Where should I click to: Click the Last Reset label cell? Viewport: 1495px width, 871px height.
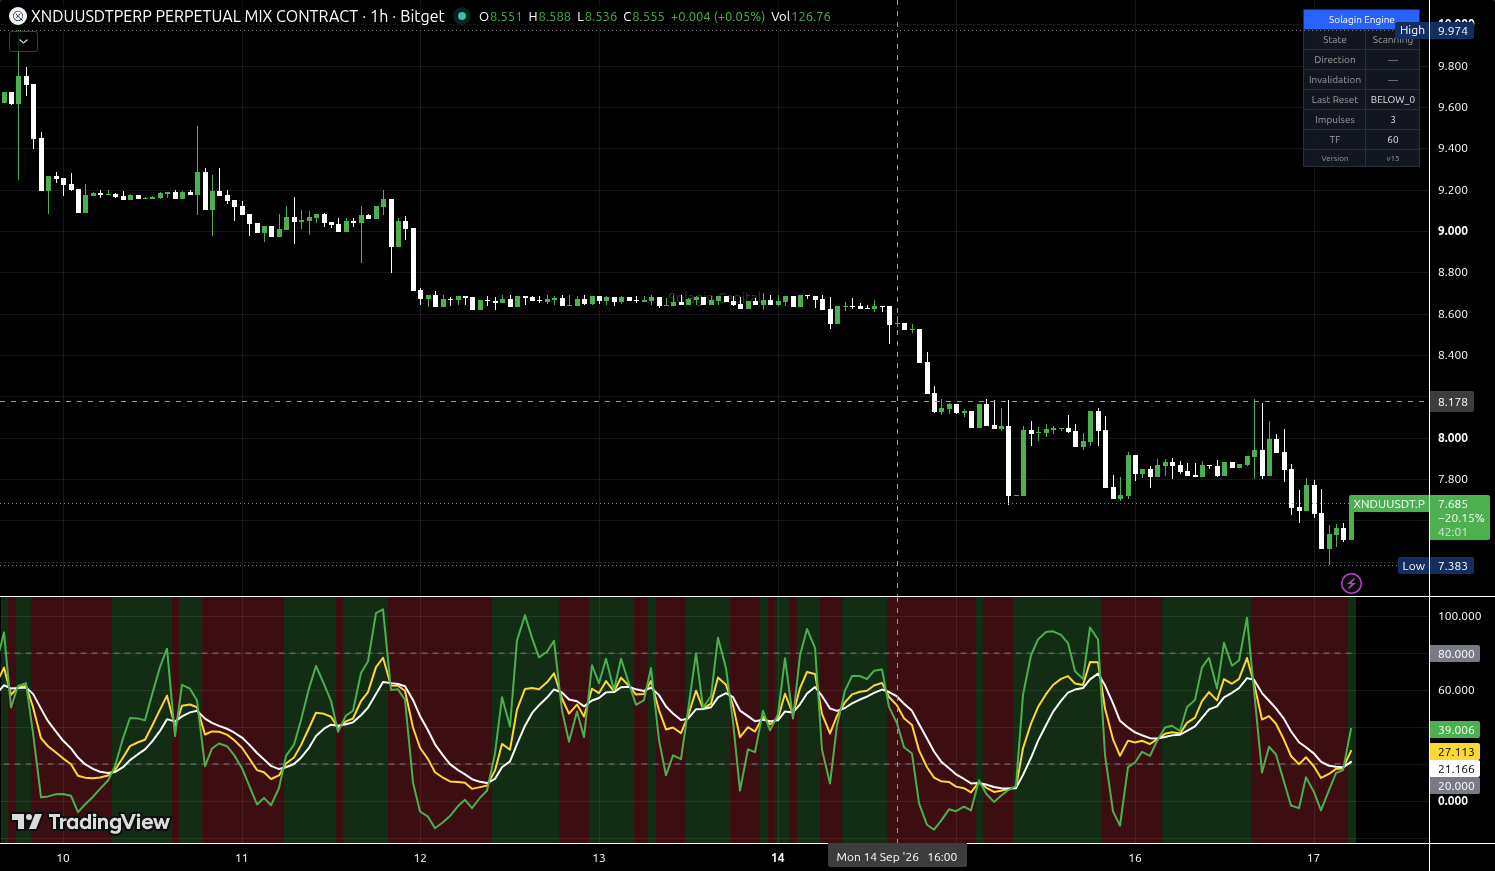[x=1335, y=100]
